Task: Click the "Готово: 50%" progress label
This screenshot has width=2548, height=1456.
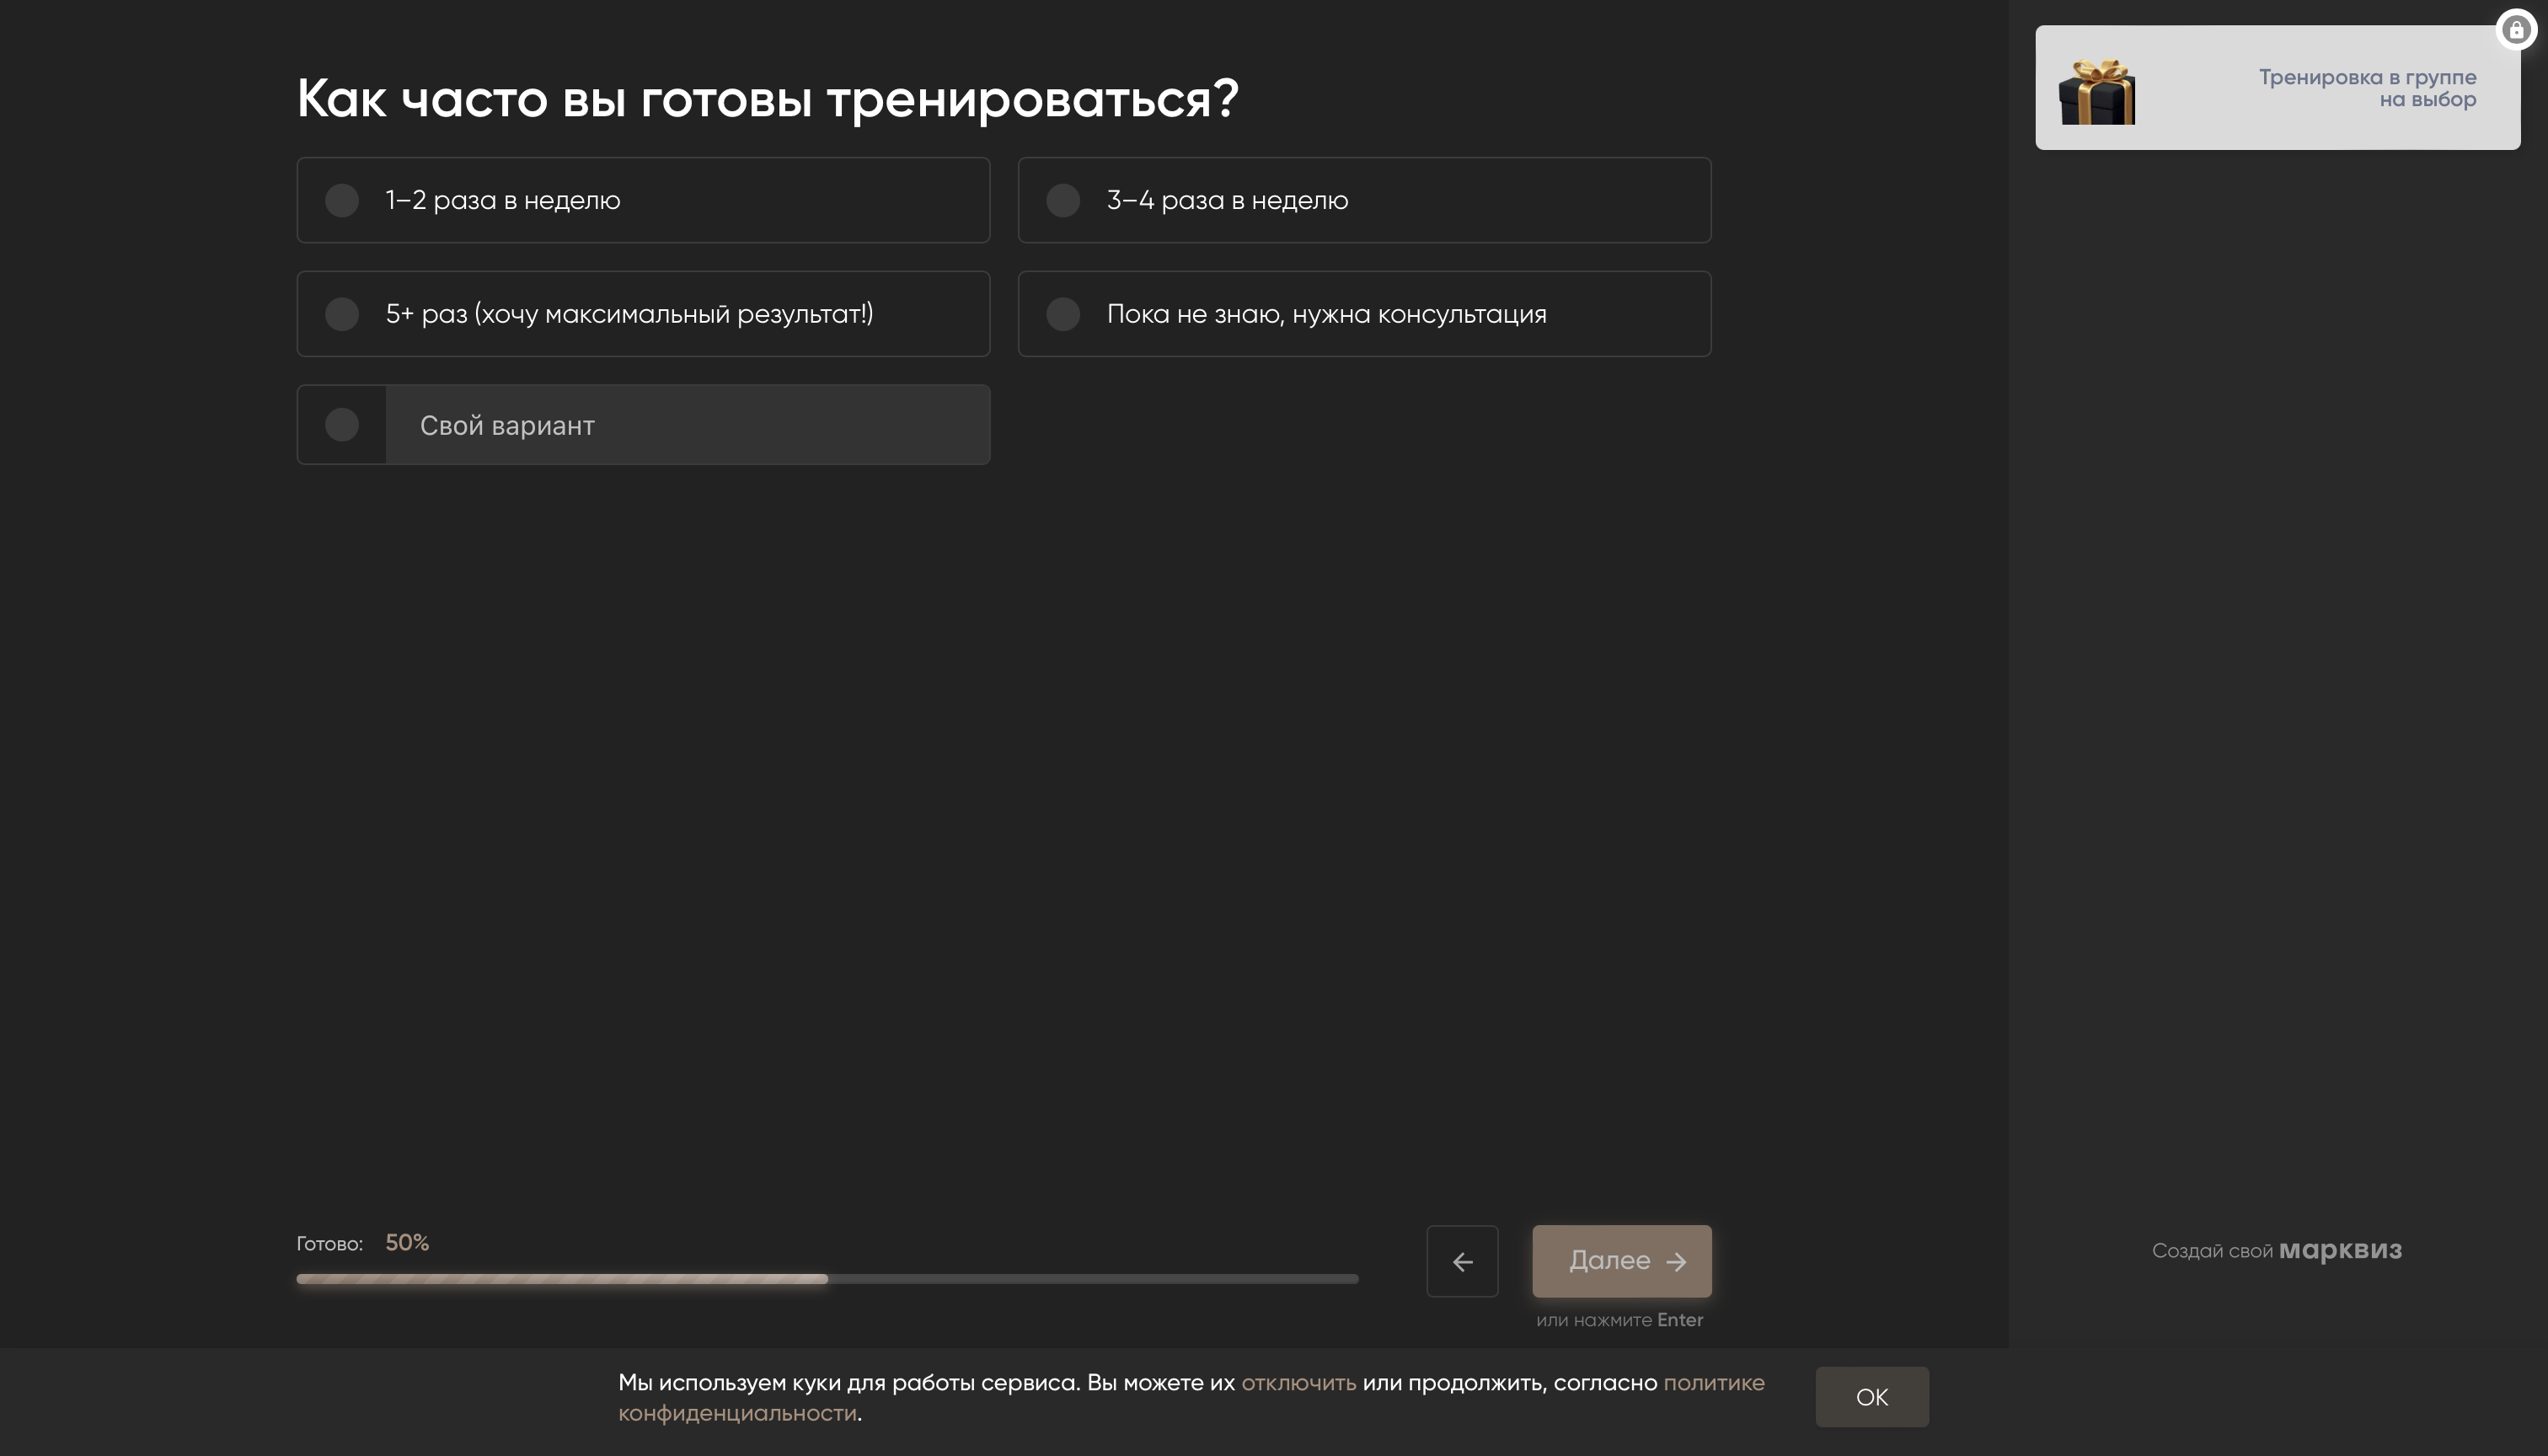Action: 362,1242
